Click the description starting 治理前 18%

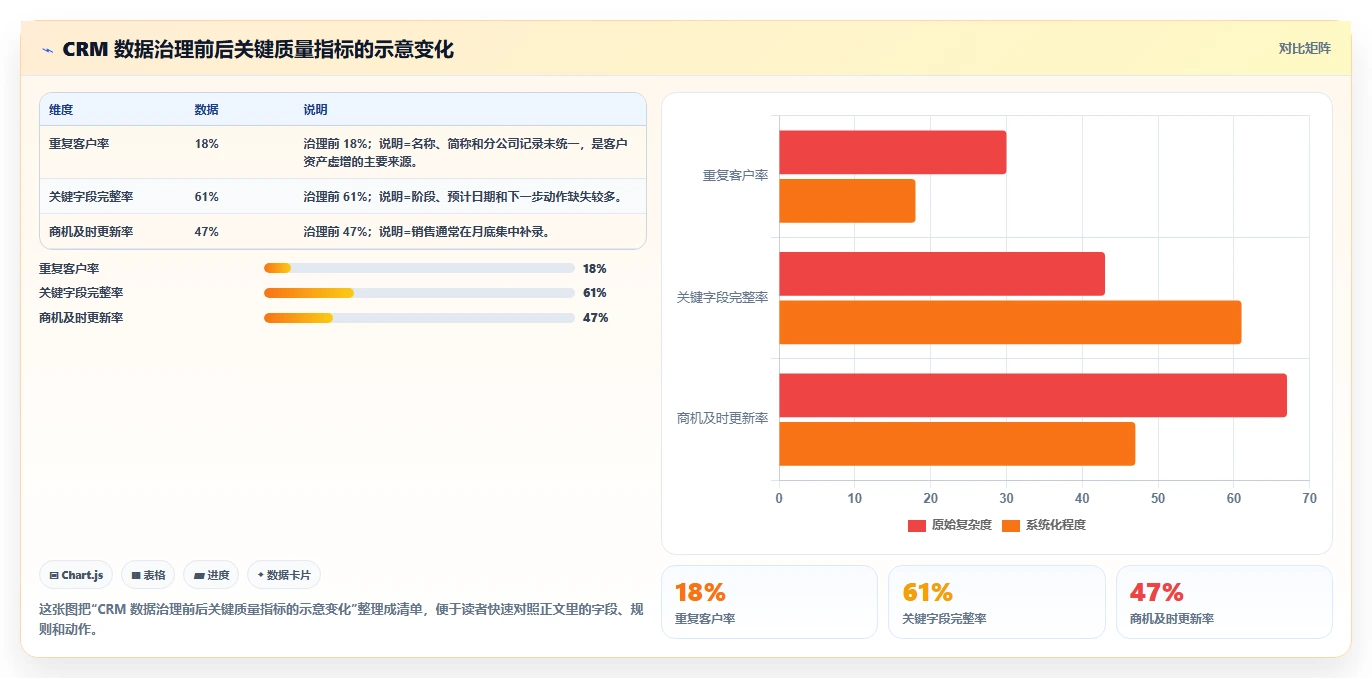point(465,153)
